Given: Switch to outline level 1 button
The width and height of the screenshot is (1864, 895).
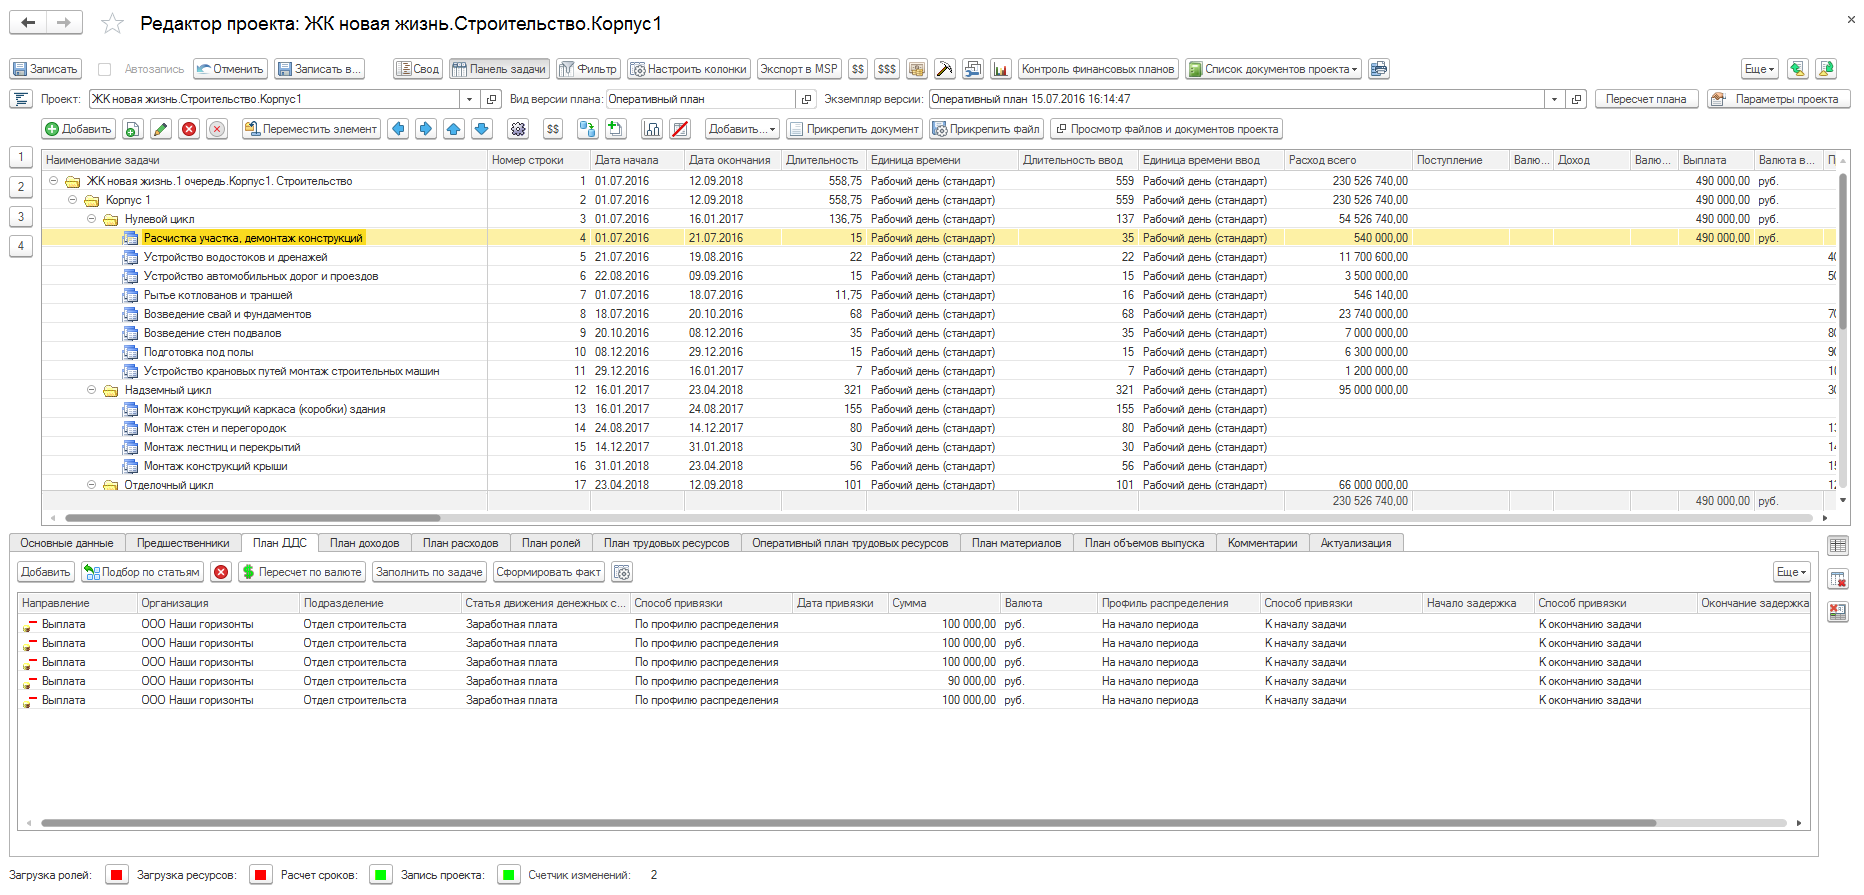Looking at the screenshot, I should click(x=21, y=157).
